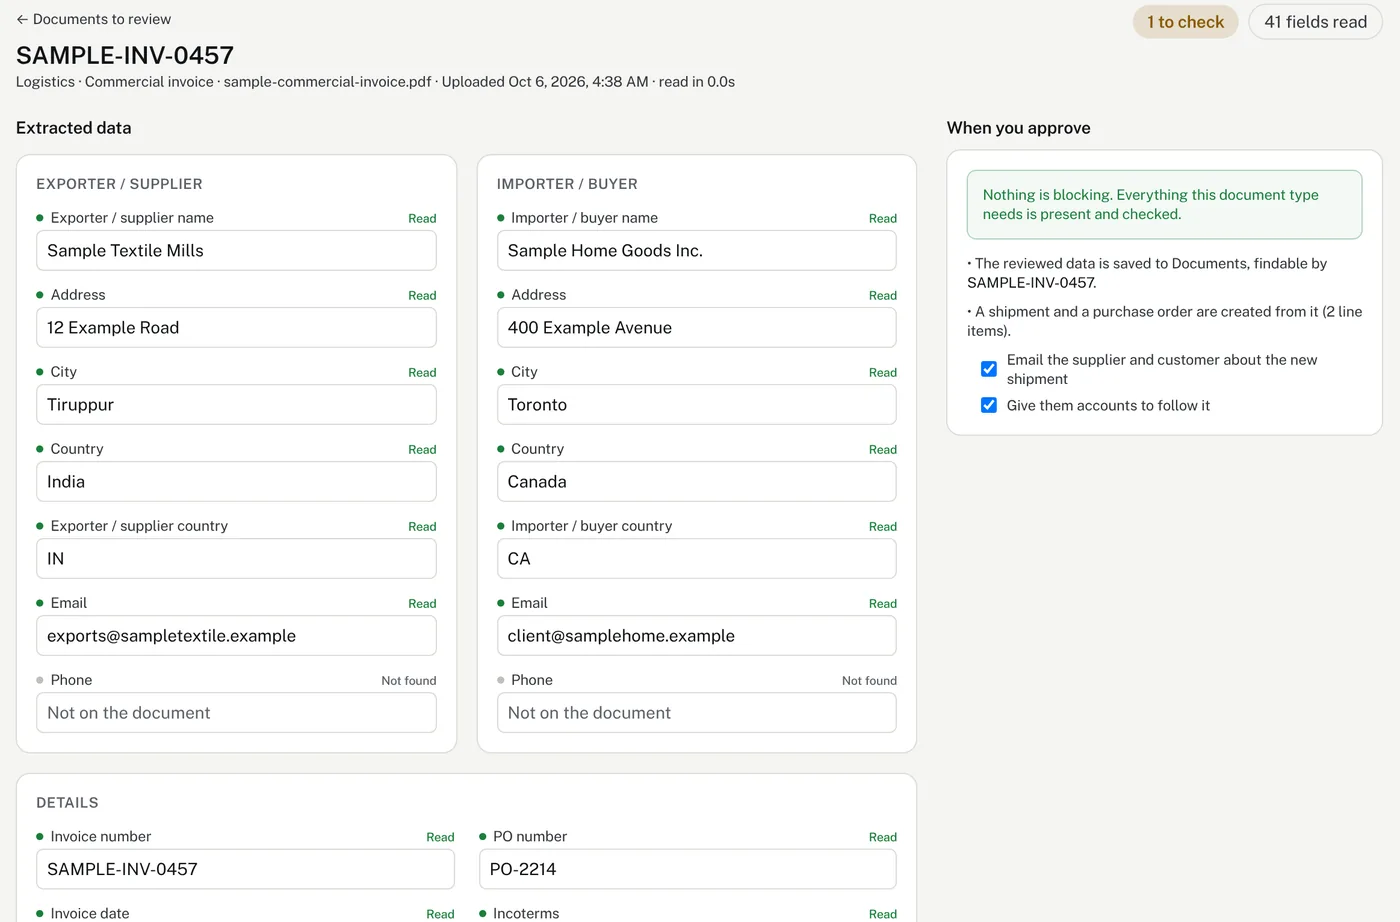Click the 'Read' status beside PO number
Screen dimensions: 1400x922
(882, 838)
